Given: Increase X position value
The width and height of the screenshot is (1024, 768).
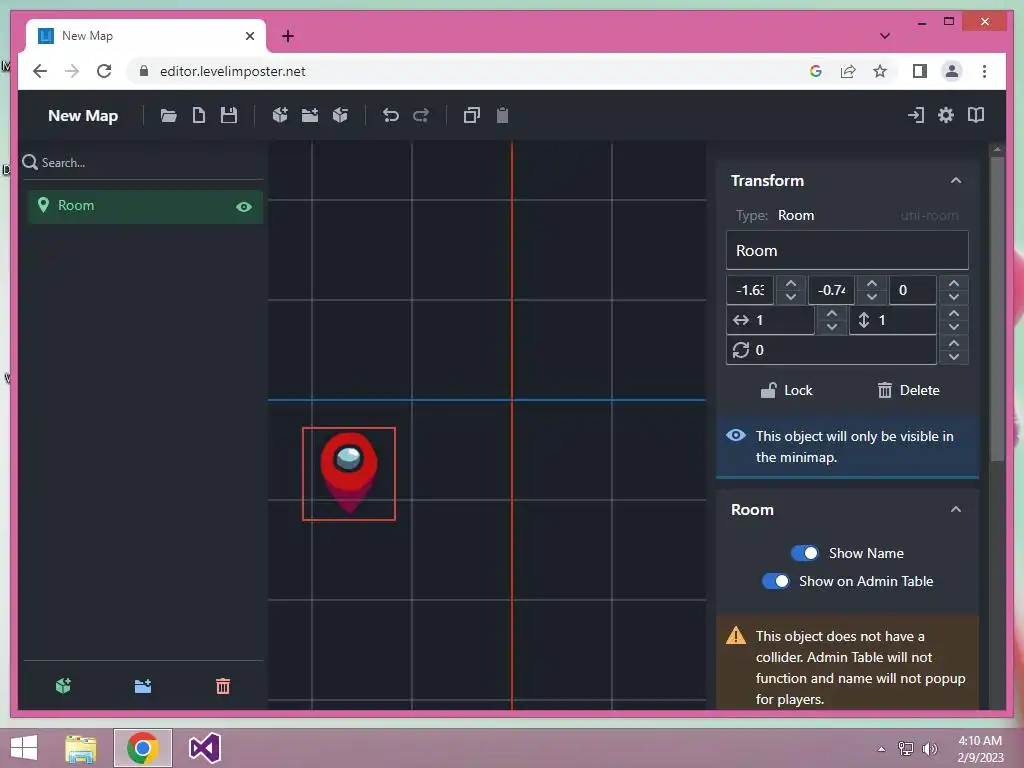Looking at the screenshot, I should point(791,283).
